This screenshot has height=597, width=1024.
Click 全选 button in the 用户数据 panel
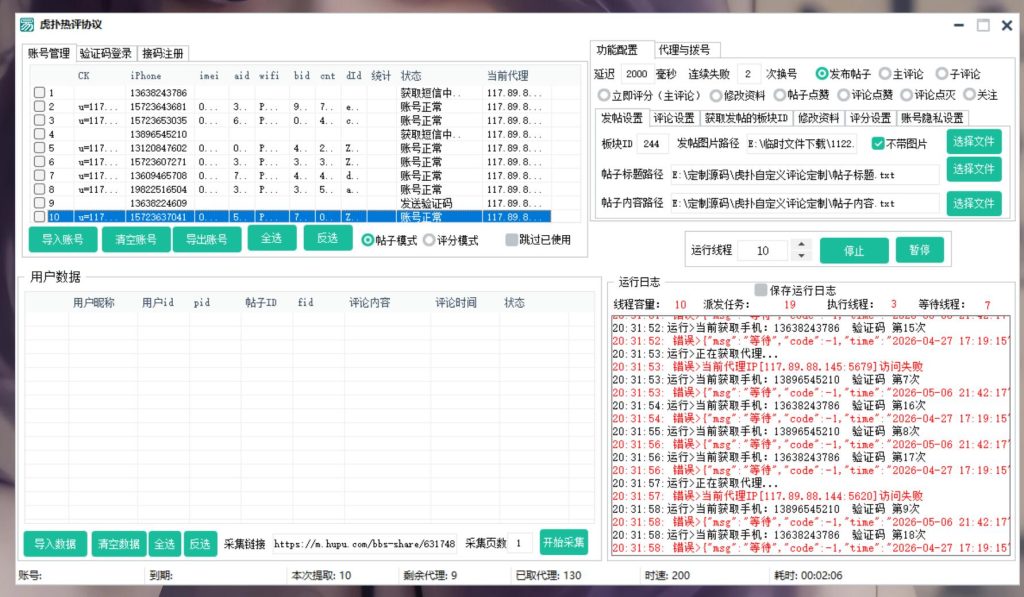(x=165, y=543)
